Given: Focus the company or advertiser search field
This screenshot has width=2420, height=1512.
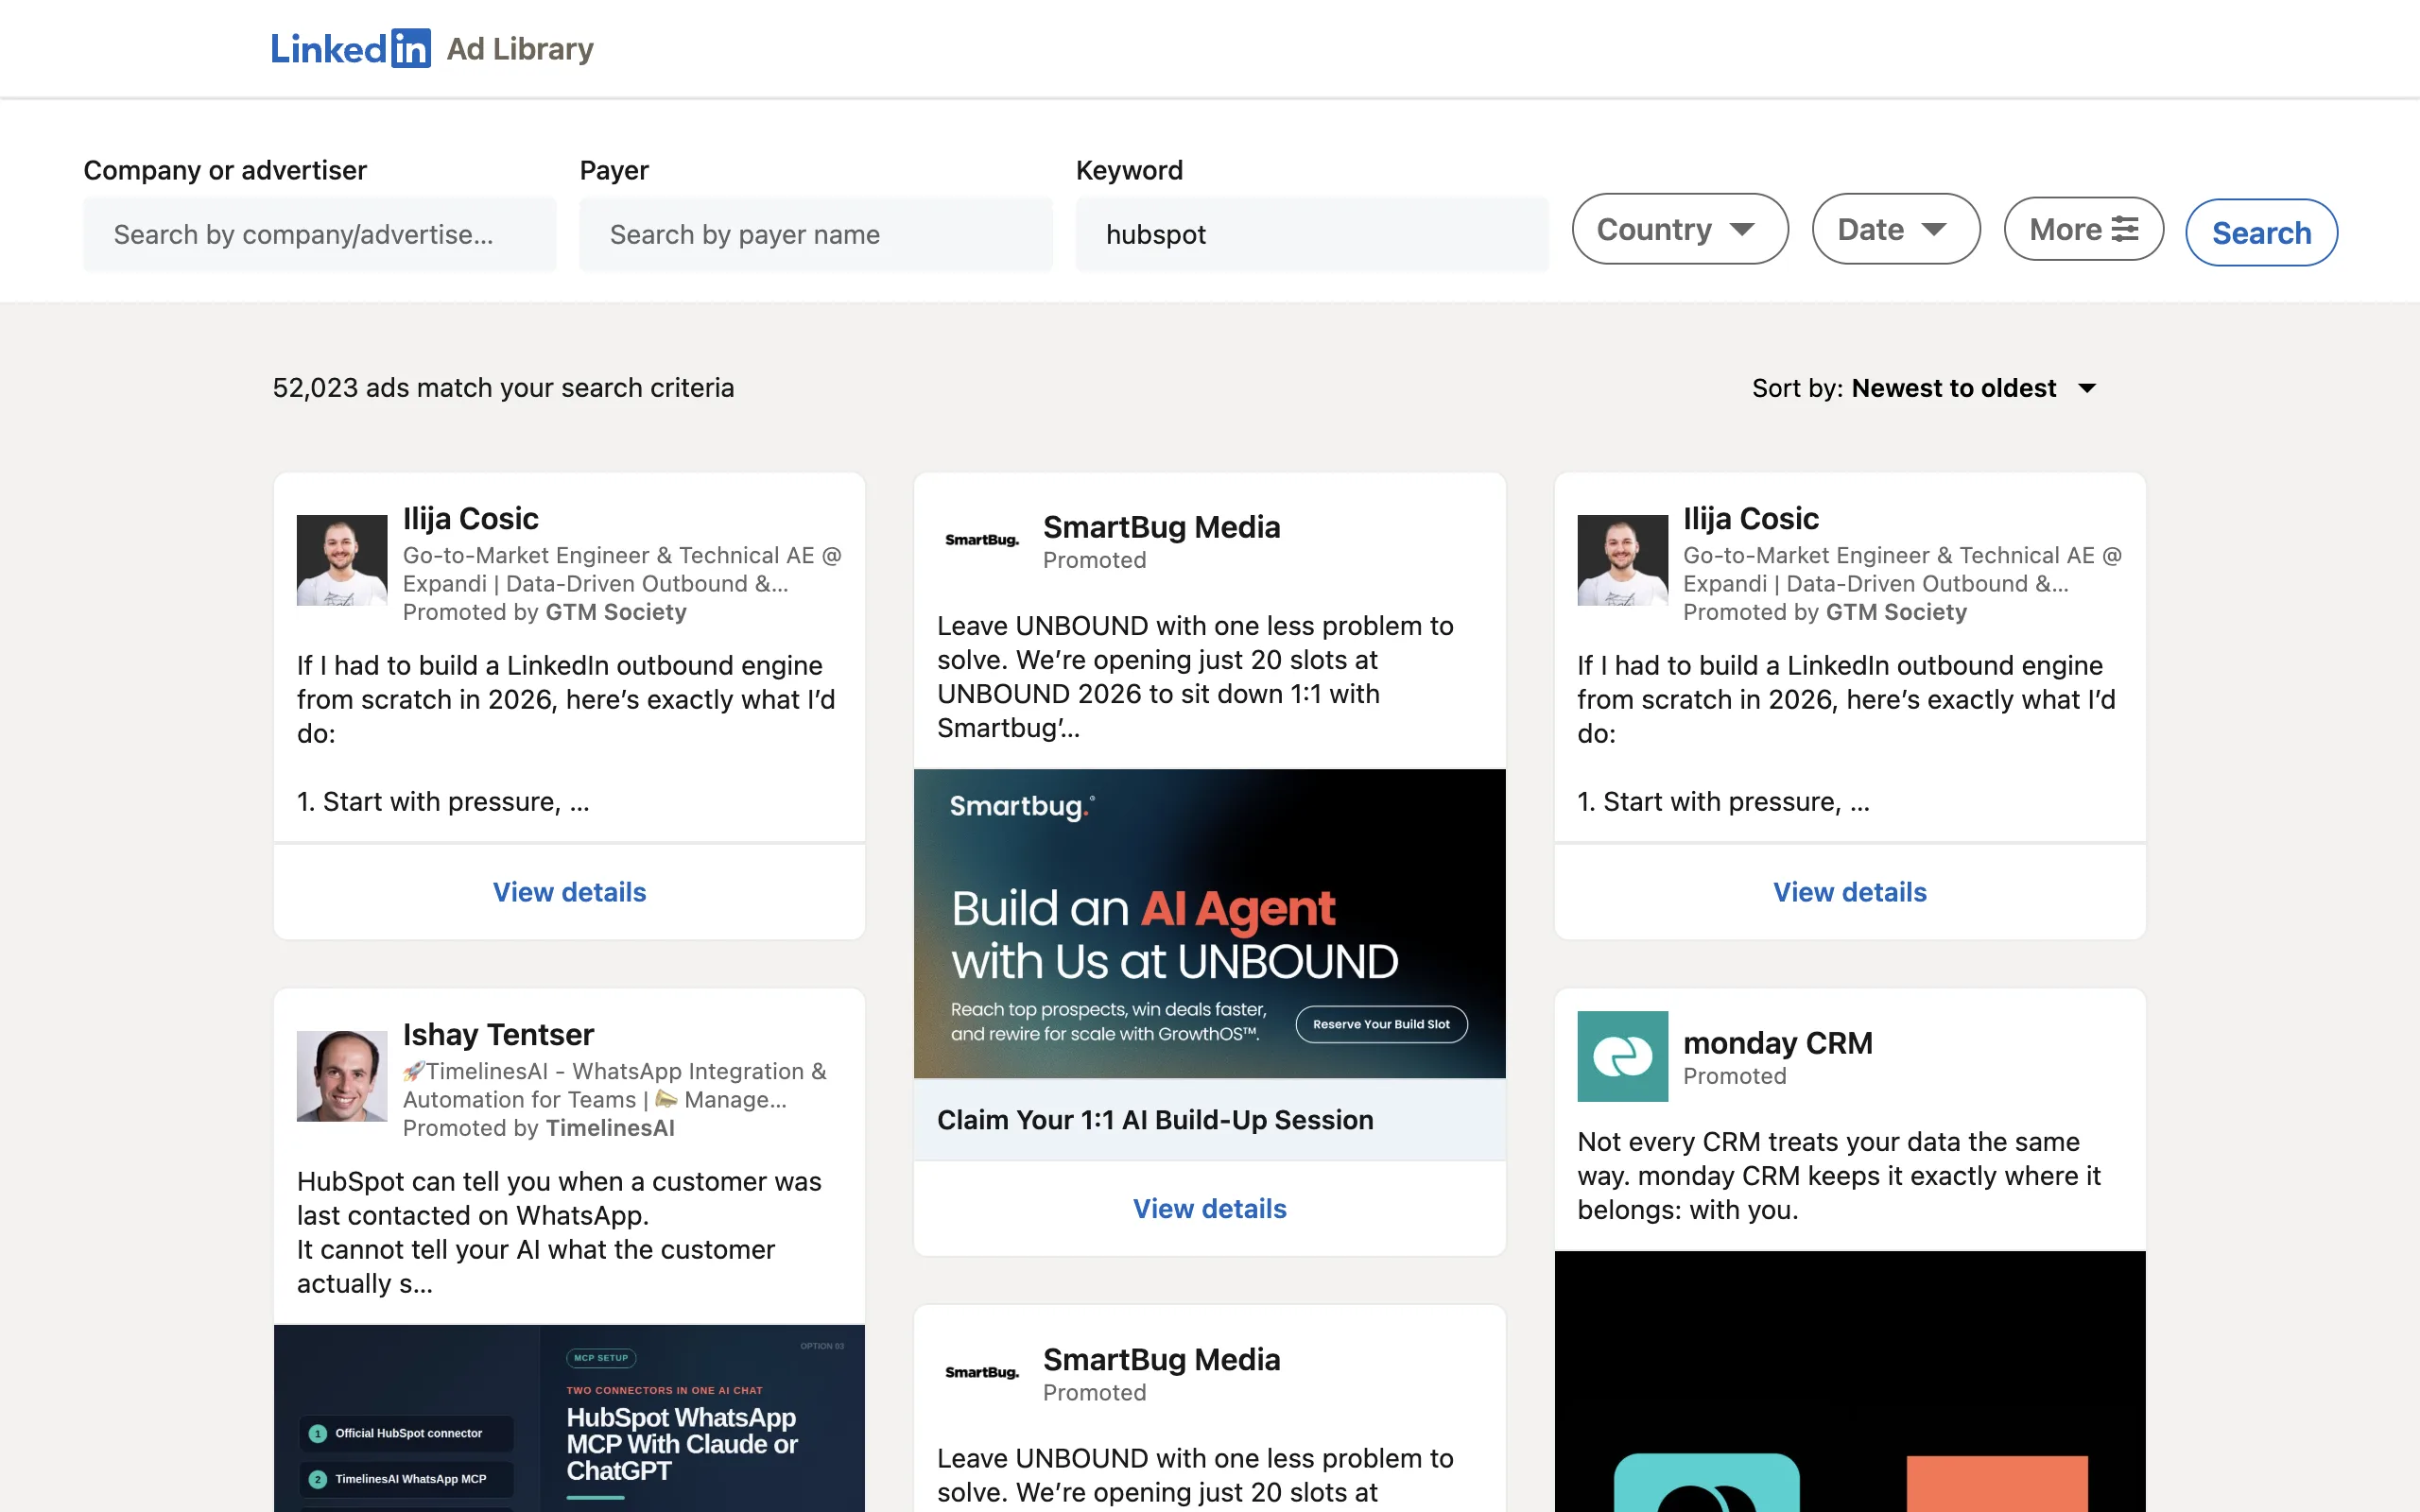Looking at the screenshot, I should pos(320,234).
